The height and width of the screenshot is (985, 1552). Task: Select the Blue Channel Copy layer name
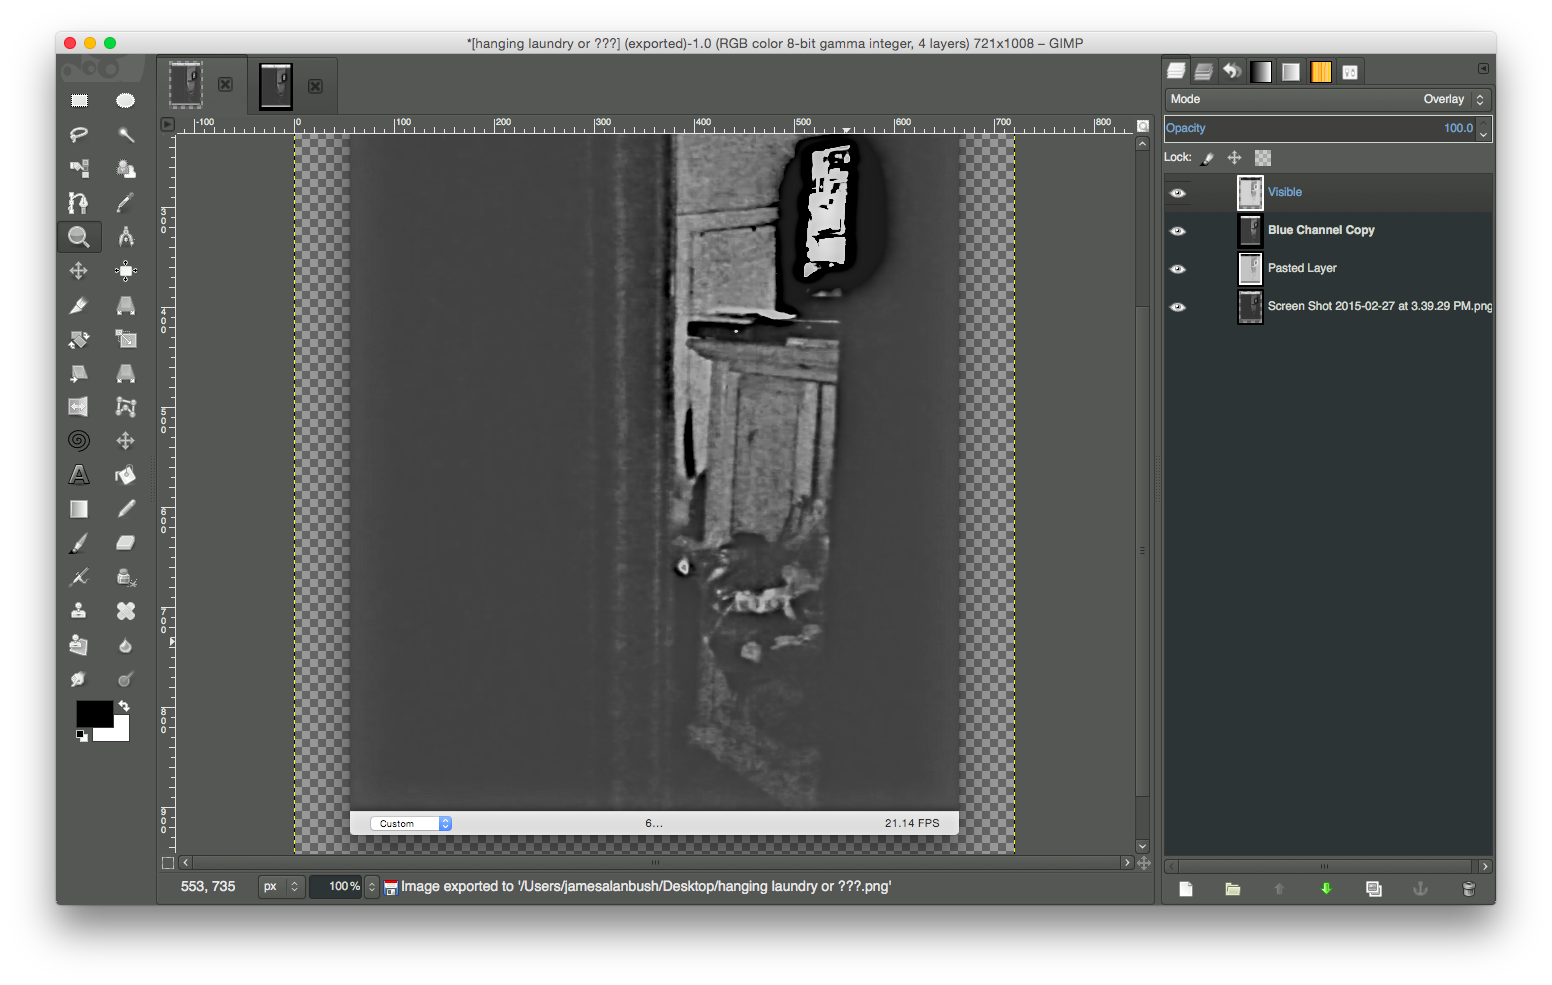(1321, 230)
